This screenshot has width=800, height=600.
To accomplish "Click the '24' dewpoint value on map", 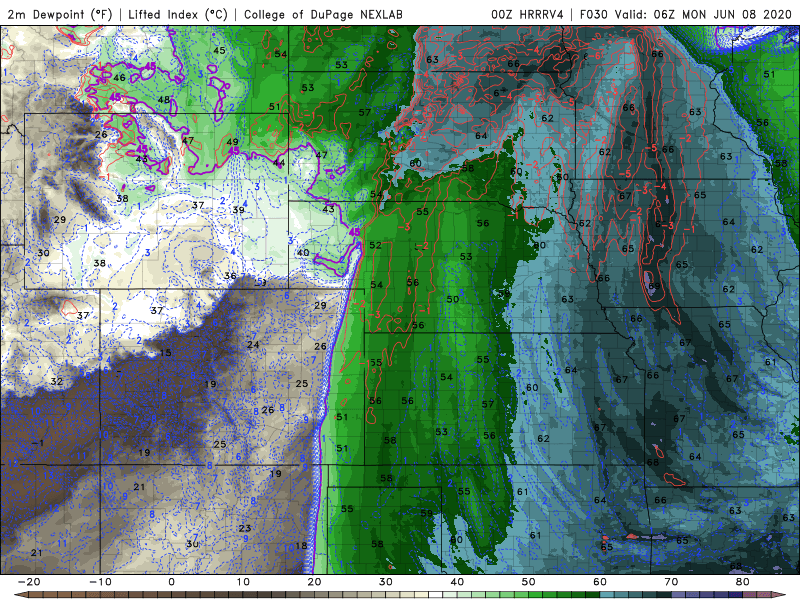I will coord(253,344).
